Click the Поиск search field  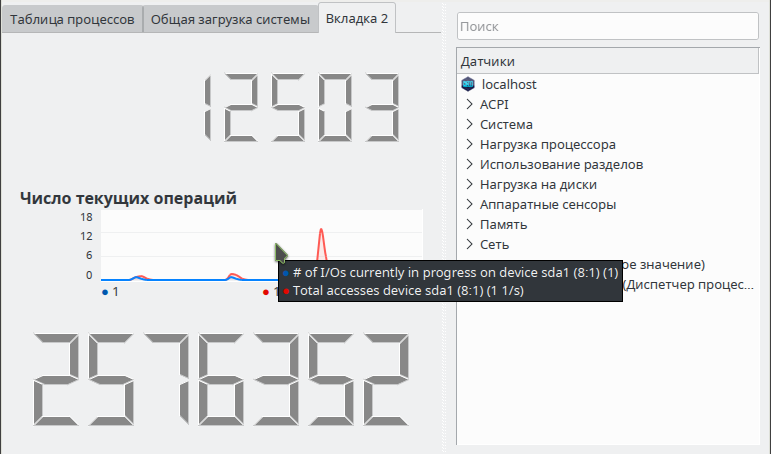point(607,26)
